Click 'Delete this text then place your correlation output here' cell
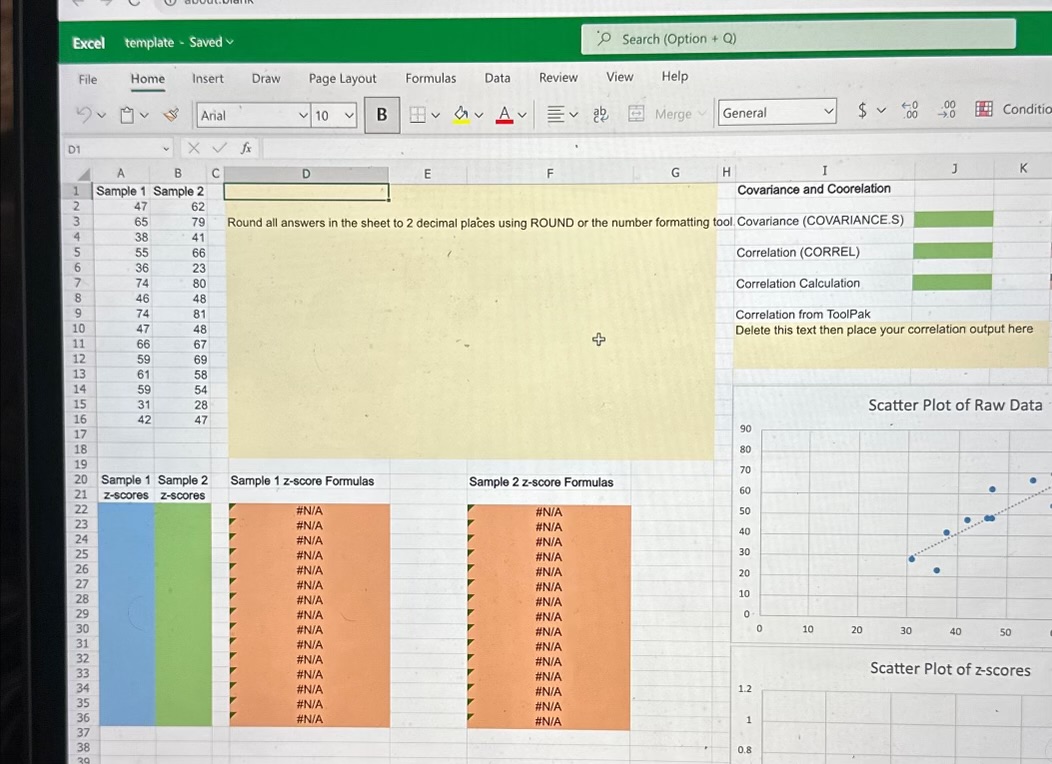The height and width of the screenshot is (764, 1052). click(884, 329)
